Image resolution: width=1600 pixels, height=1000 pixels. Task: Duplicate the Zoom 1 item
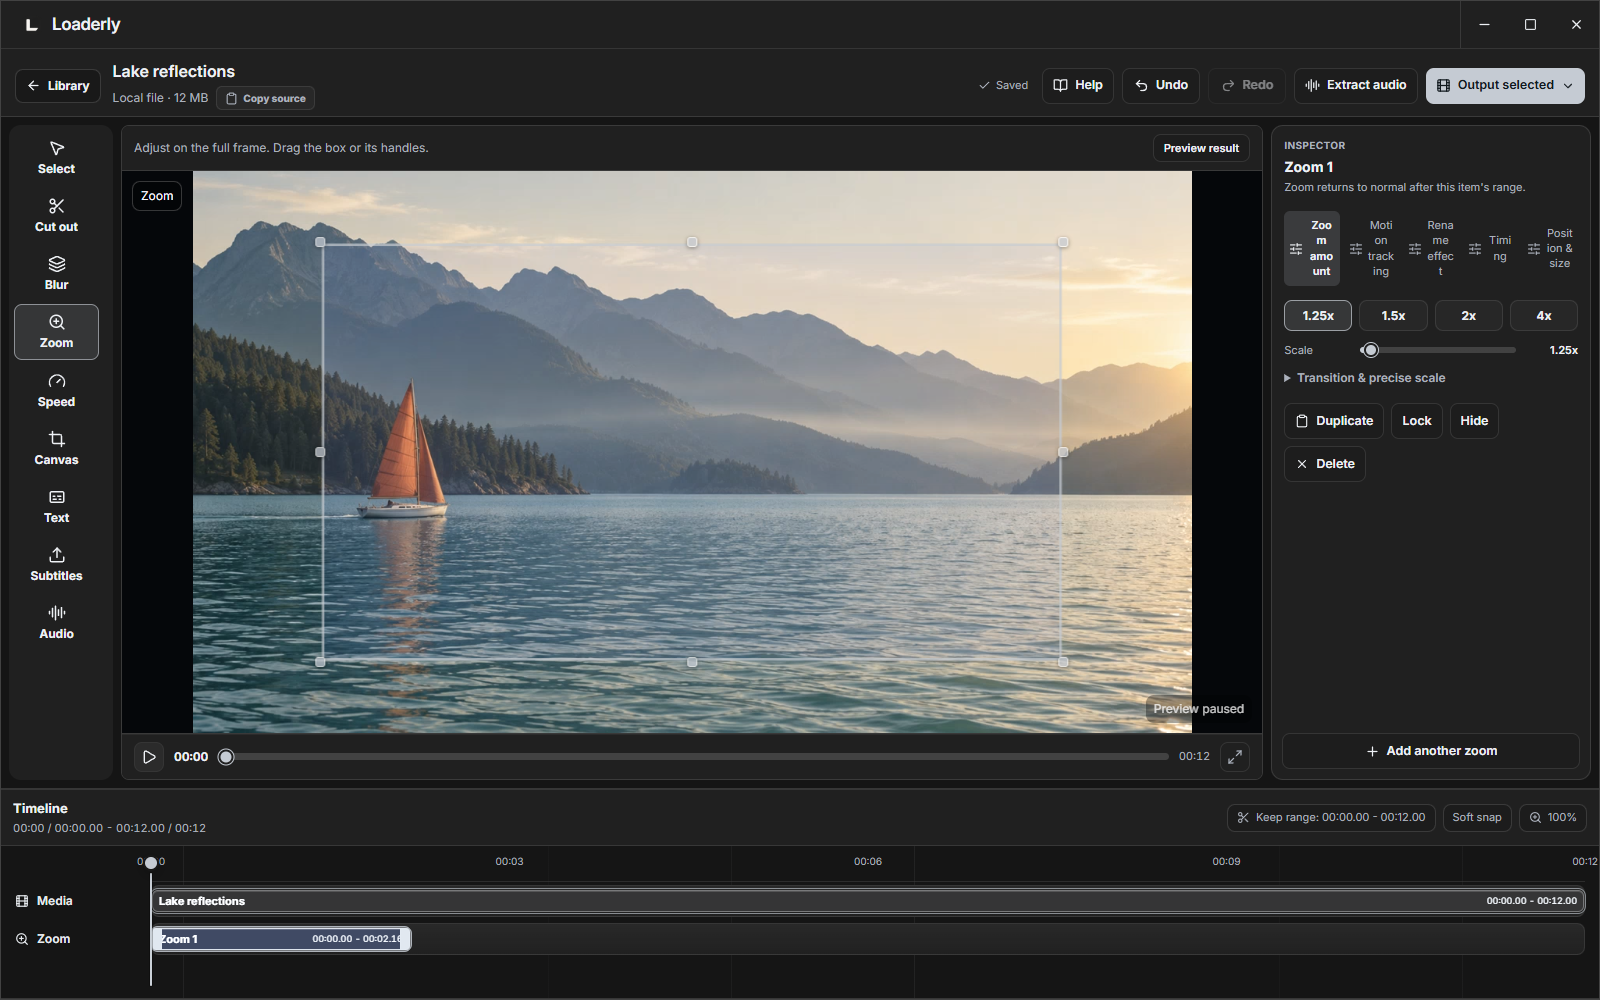tap(1334, 421)
